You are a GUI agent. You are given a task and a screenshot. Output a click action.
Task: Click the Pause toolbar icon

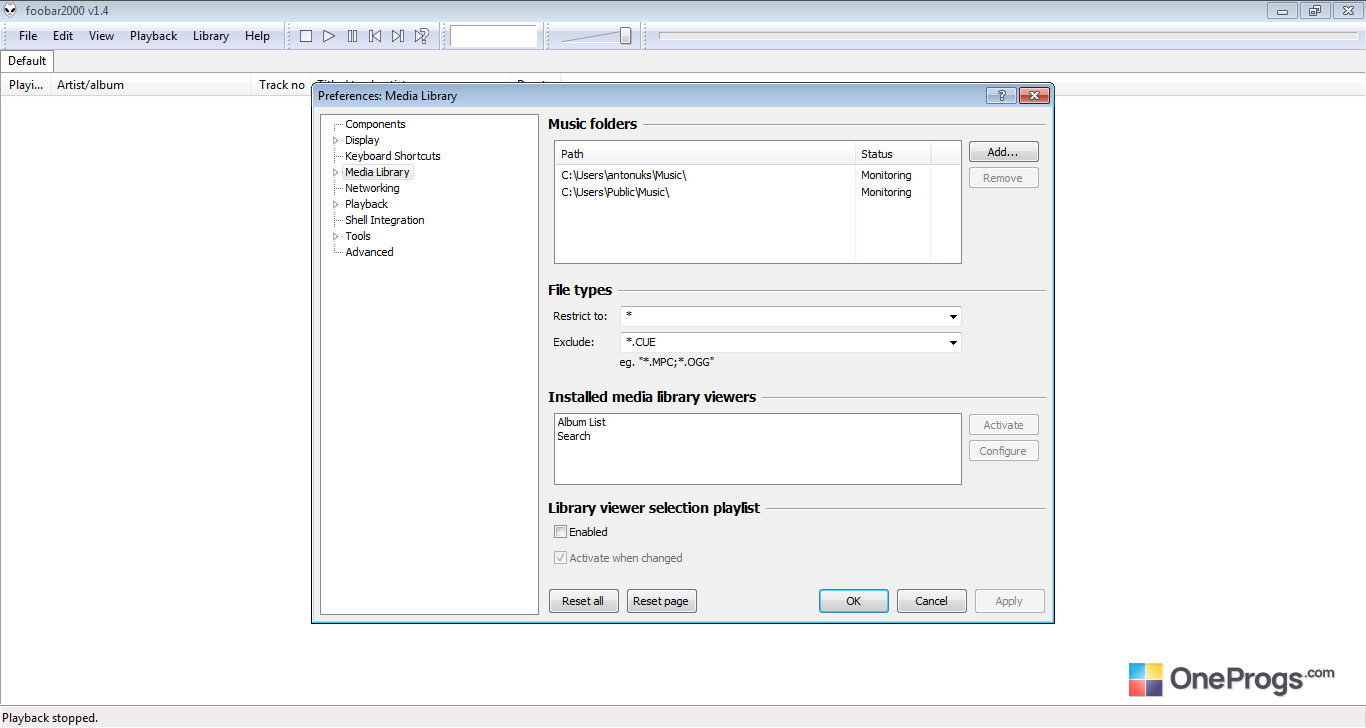coord(352,36)
